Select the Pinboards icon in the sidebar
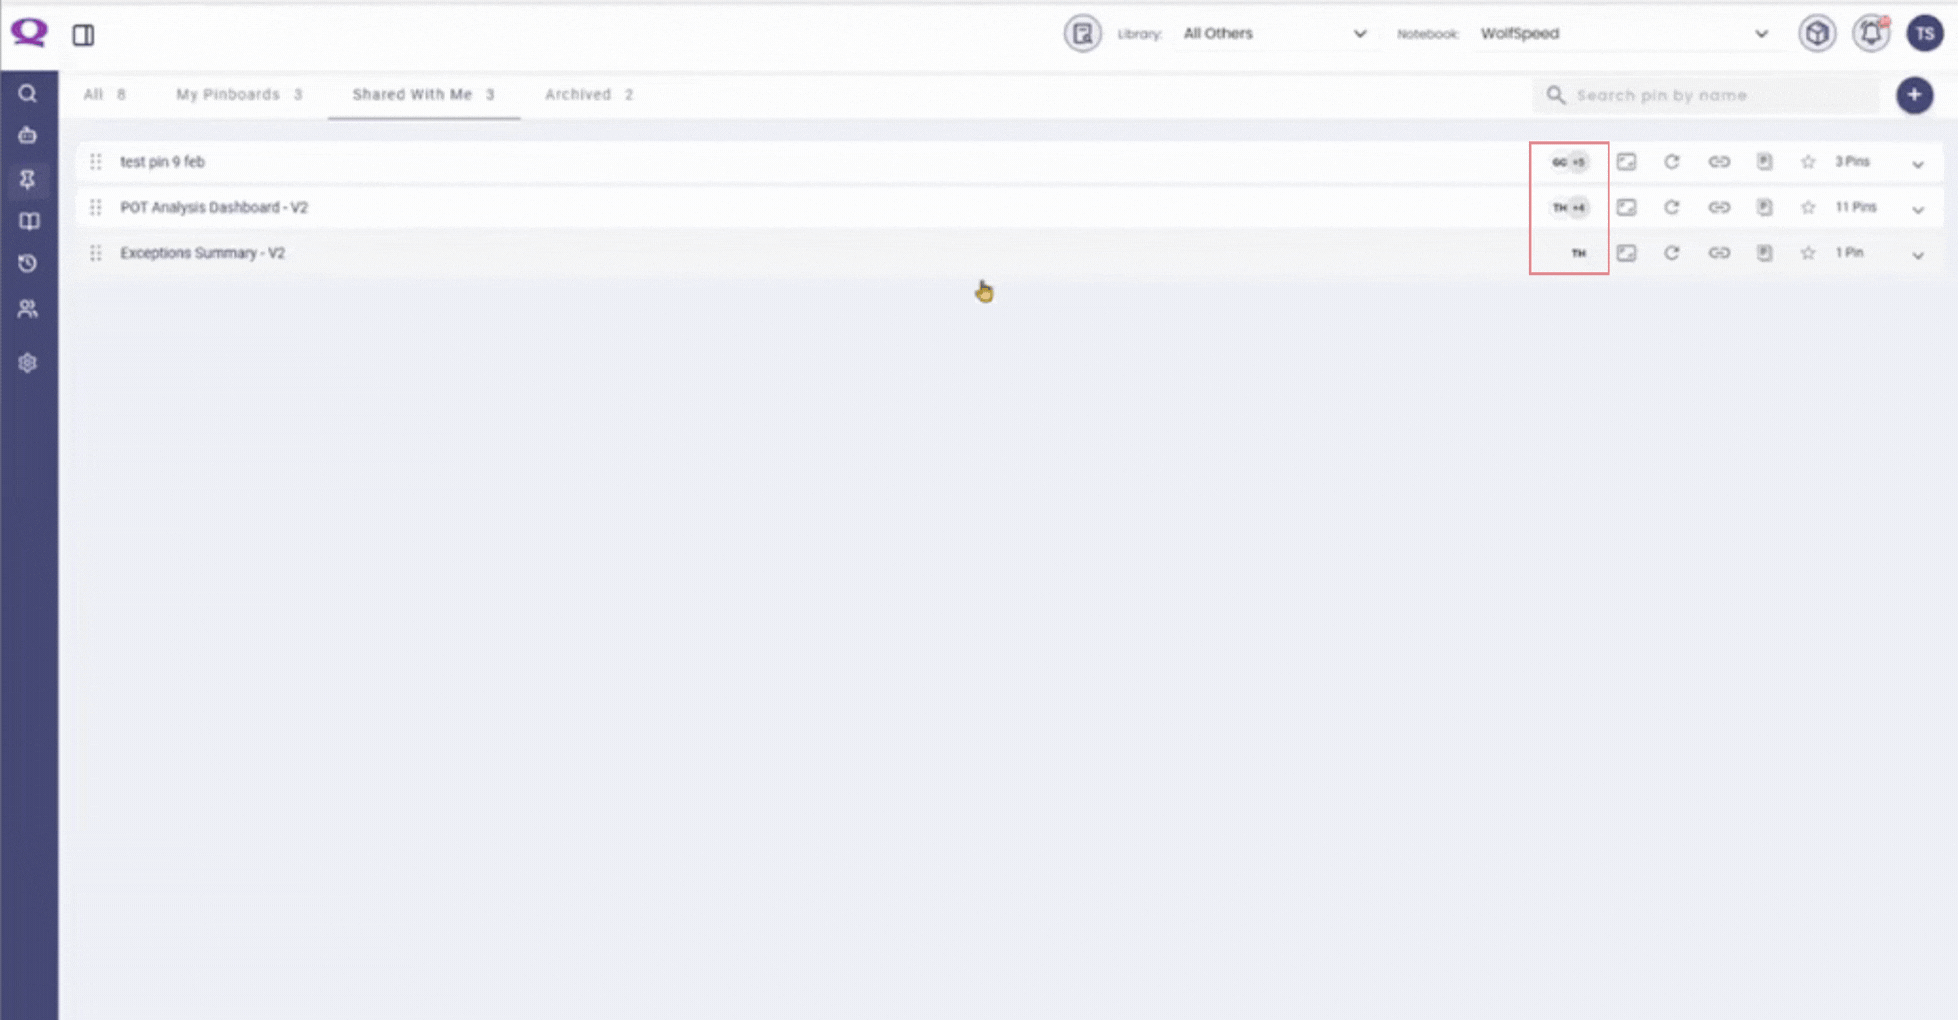The image size is (1958, 1020). 28,180
